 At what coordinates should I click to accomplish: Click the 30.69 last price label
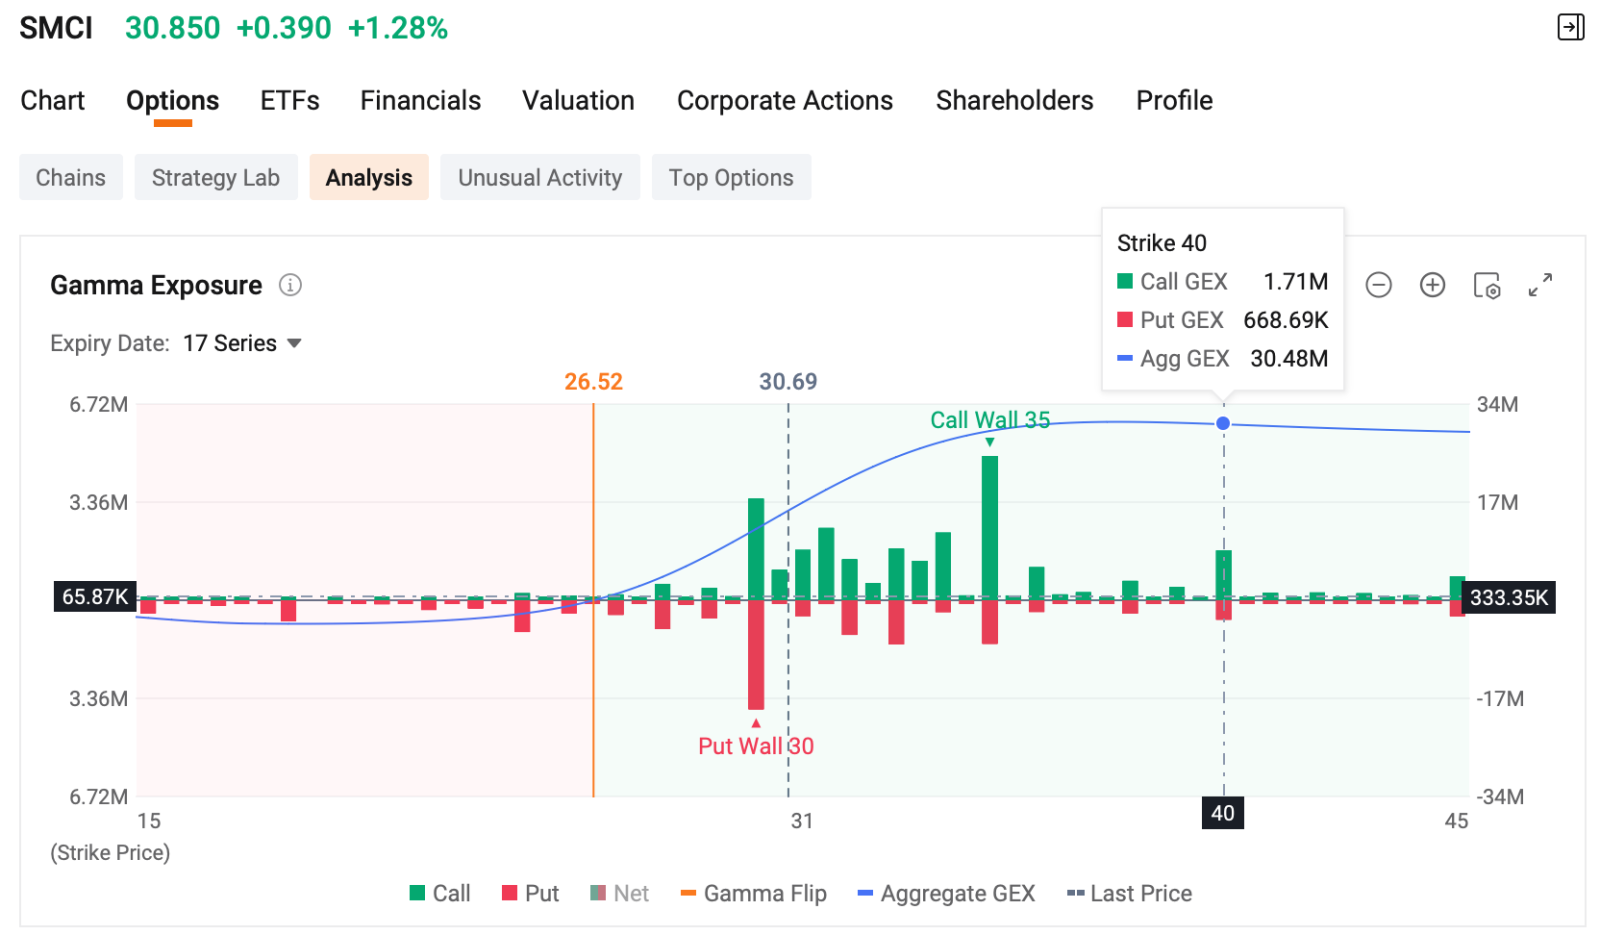tap(788, 381)
